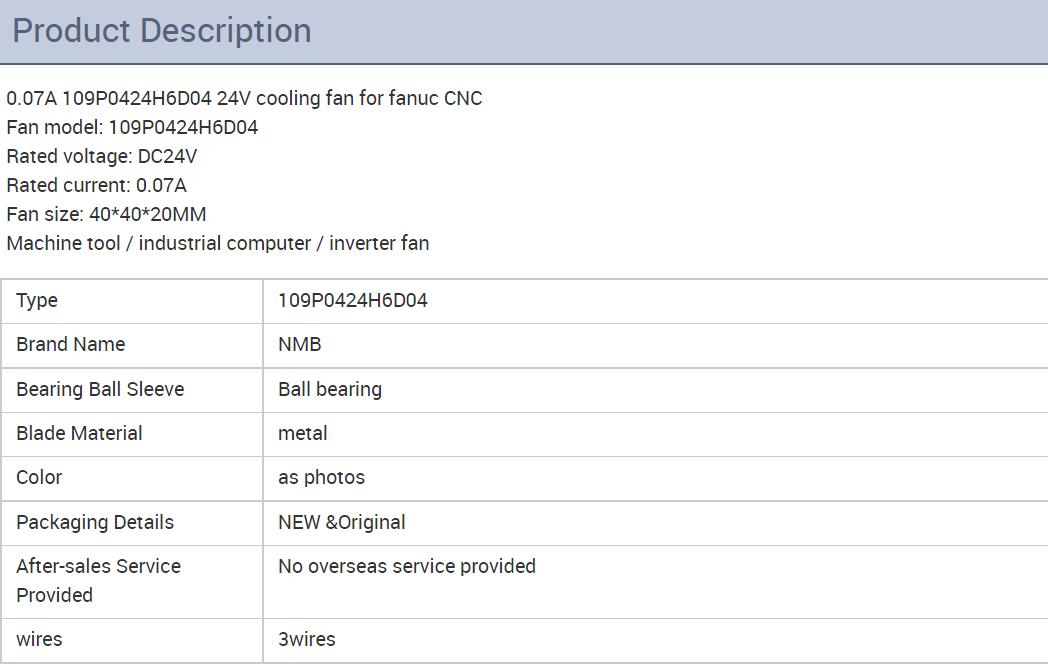Click the Machine tool / inverter fan line
The height and width of the screenshot is (665, 1048).
pos(218,243)
